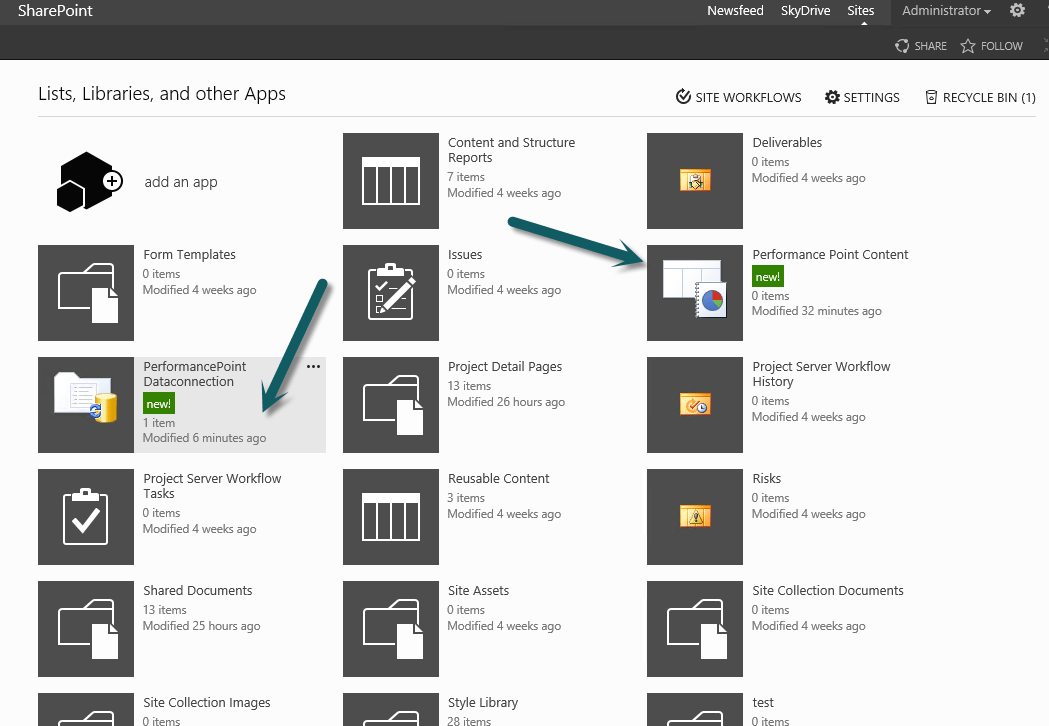Image resolution: width=1049 pixels, height=726 pixels.
Task: Open Style Library title link
Action: coord(482,703)
